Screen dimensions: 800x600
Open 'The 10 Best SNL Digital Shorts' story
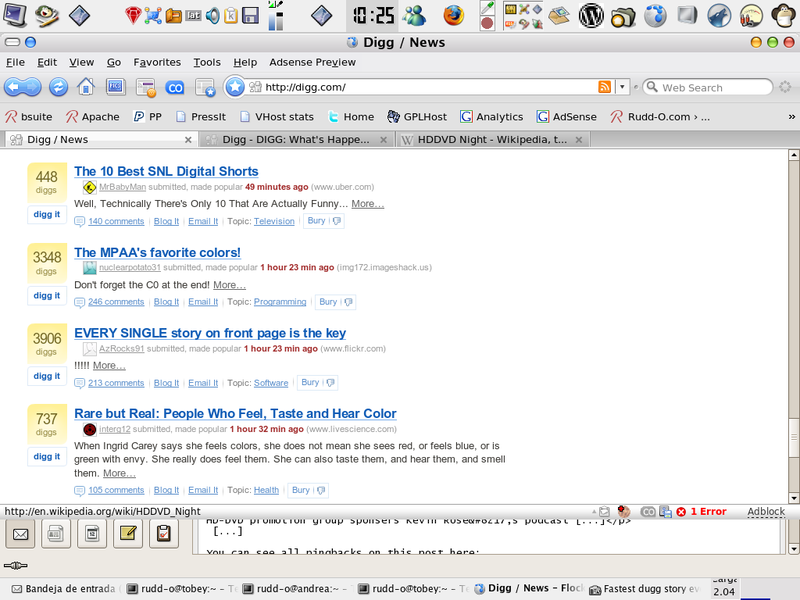click(x=166, y=171)
